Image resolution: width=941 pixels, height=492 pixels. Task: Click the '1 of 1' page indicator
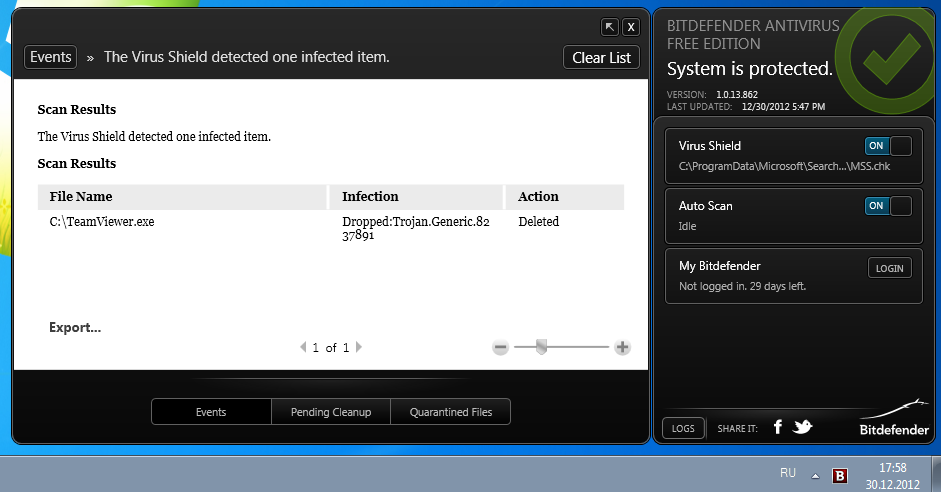(331, 347)
